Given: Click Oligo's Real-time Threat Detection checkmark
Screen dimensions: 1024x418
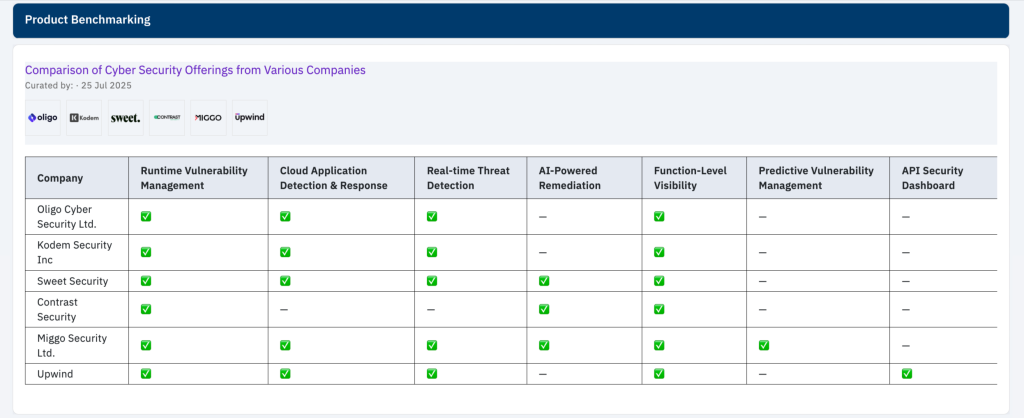Looking at the screenshot, I should tap(432, 216).
